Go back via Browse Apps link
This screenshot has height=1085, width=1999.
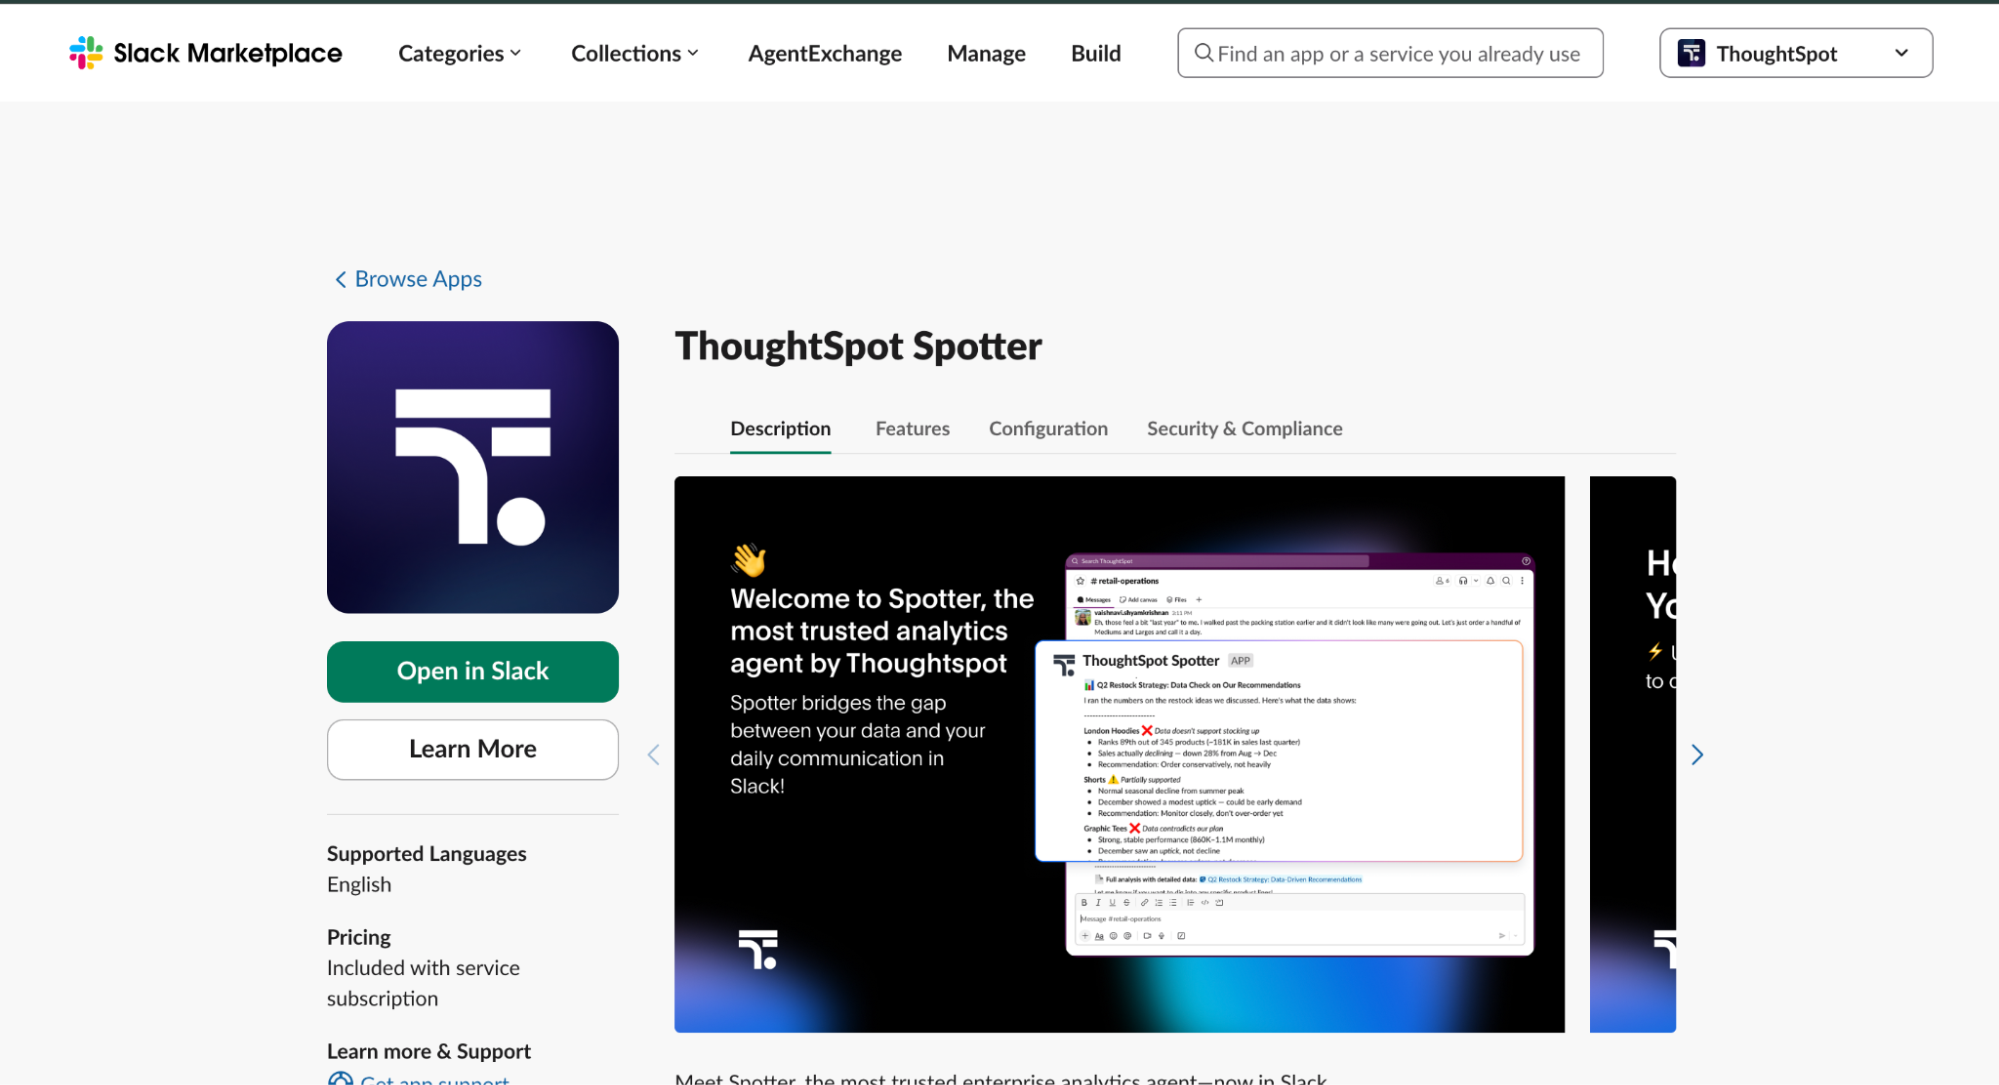[x=408, y=279]
